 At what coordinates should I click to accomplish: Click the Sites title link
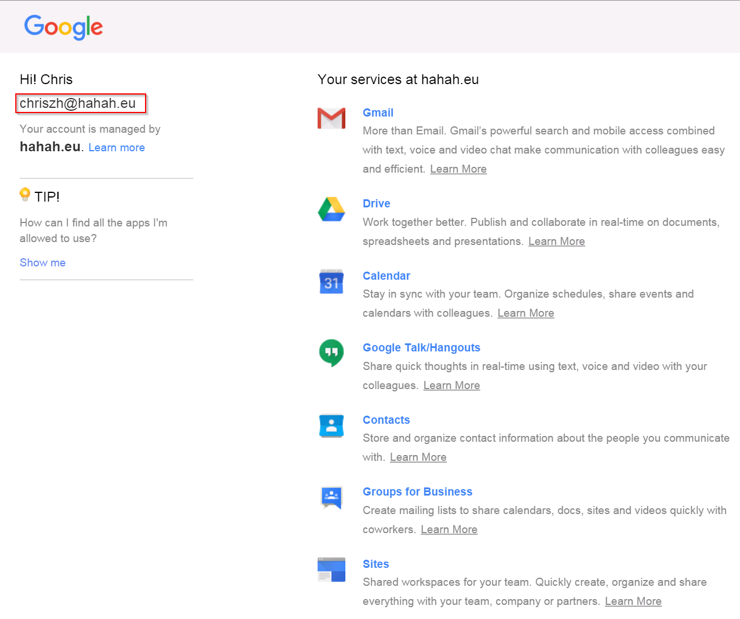pyautogui.click(x=376, y=564)
